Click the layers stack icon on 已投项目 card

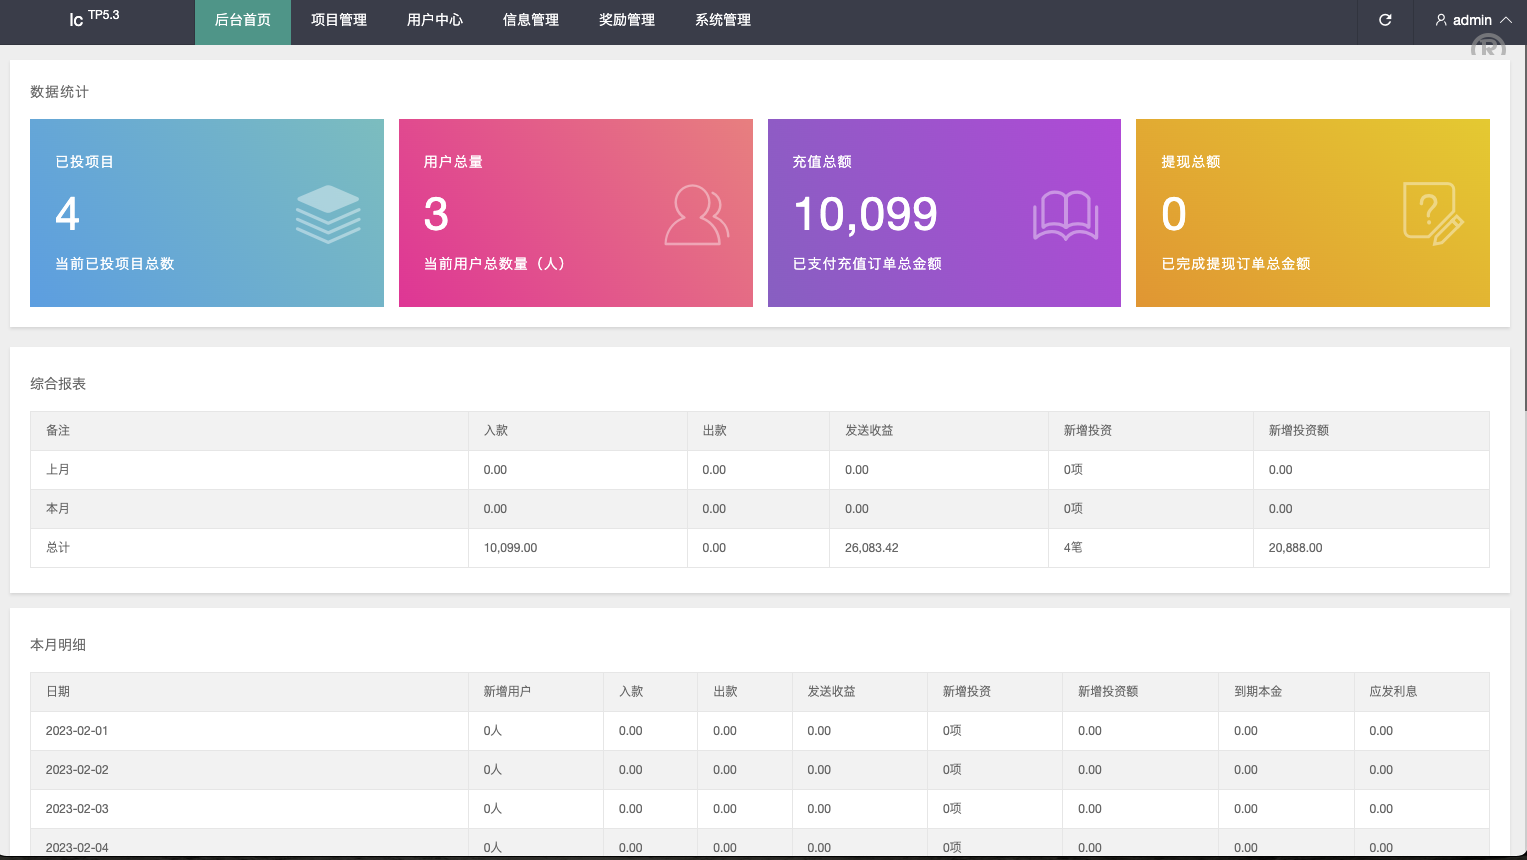pyautogui.click(x=328, y=214)
